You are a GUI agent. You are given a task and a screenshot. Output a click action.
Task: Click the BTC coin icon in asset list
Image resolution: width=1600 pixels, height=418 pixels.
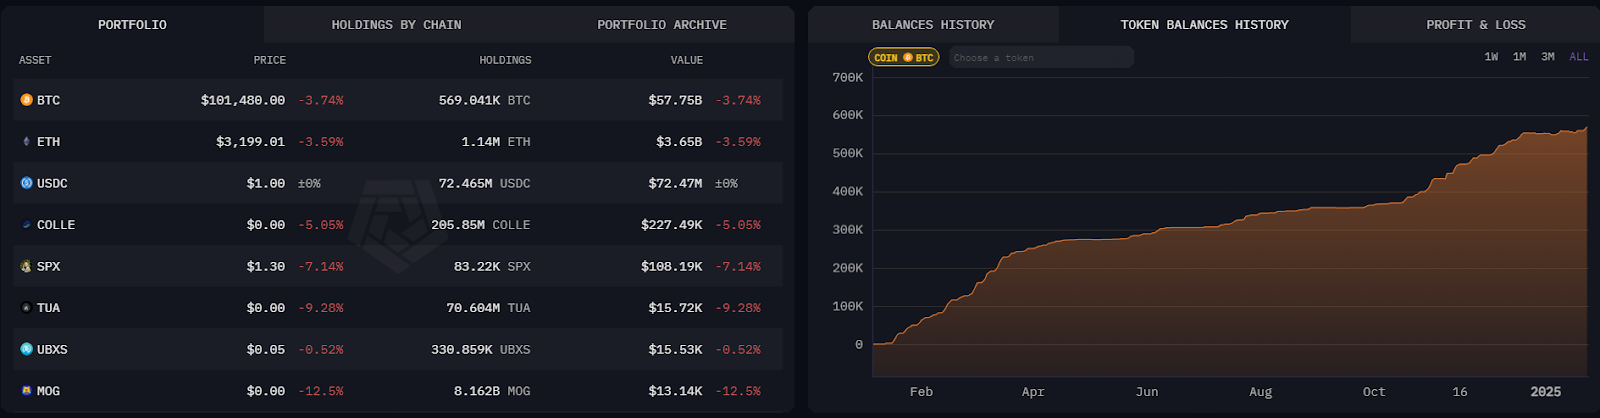(x=27, y=100)
